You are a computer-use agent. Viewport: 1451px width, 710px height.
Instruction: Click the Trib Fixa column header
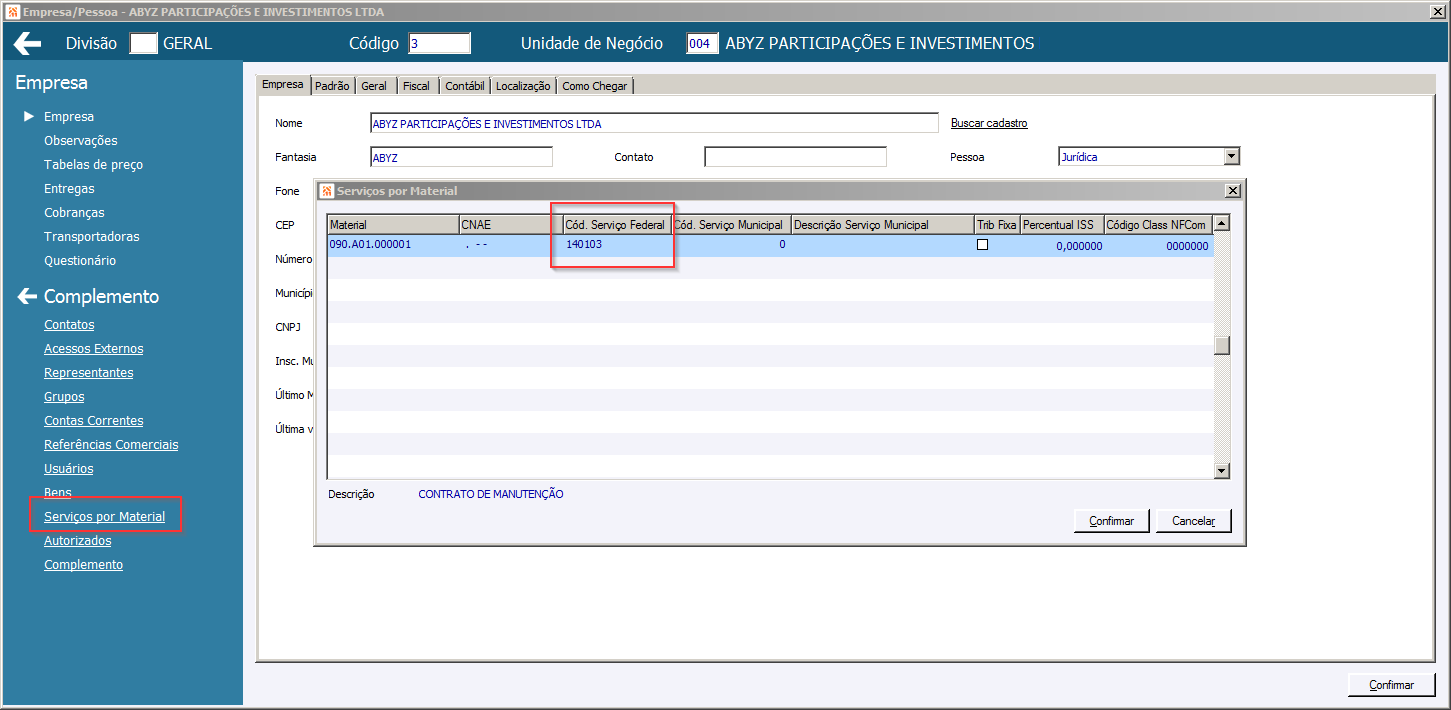coord(997,225)
